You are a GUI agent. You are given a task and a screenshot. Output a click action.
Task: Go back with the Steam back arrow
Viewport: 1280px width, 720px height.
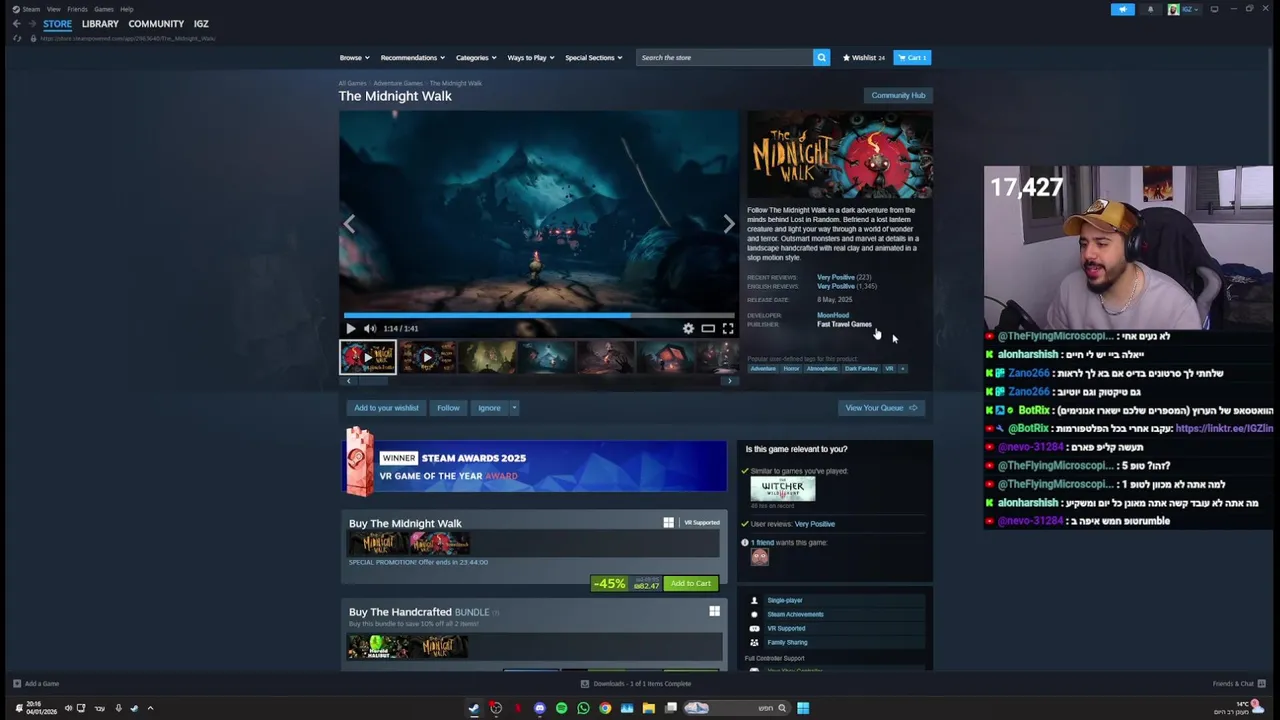tap(17, 24)
